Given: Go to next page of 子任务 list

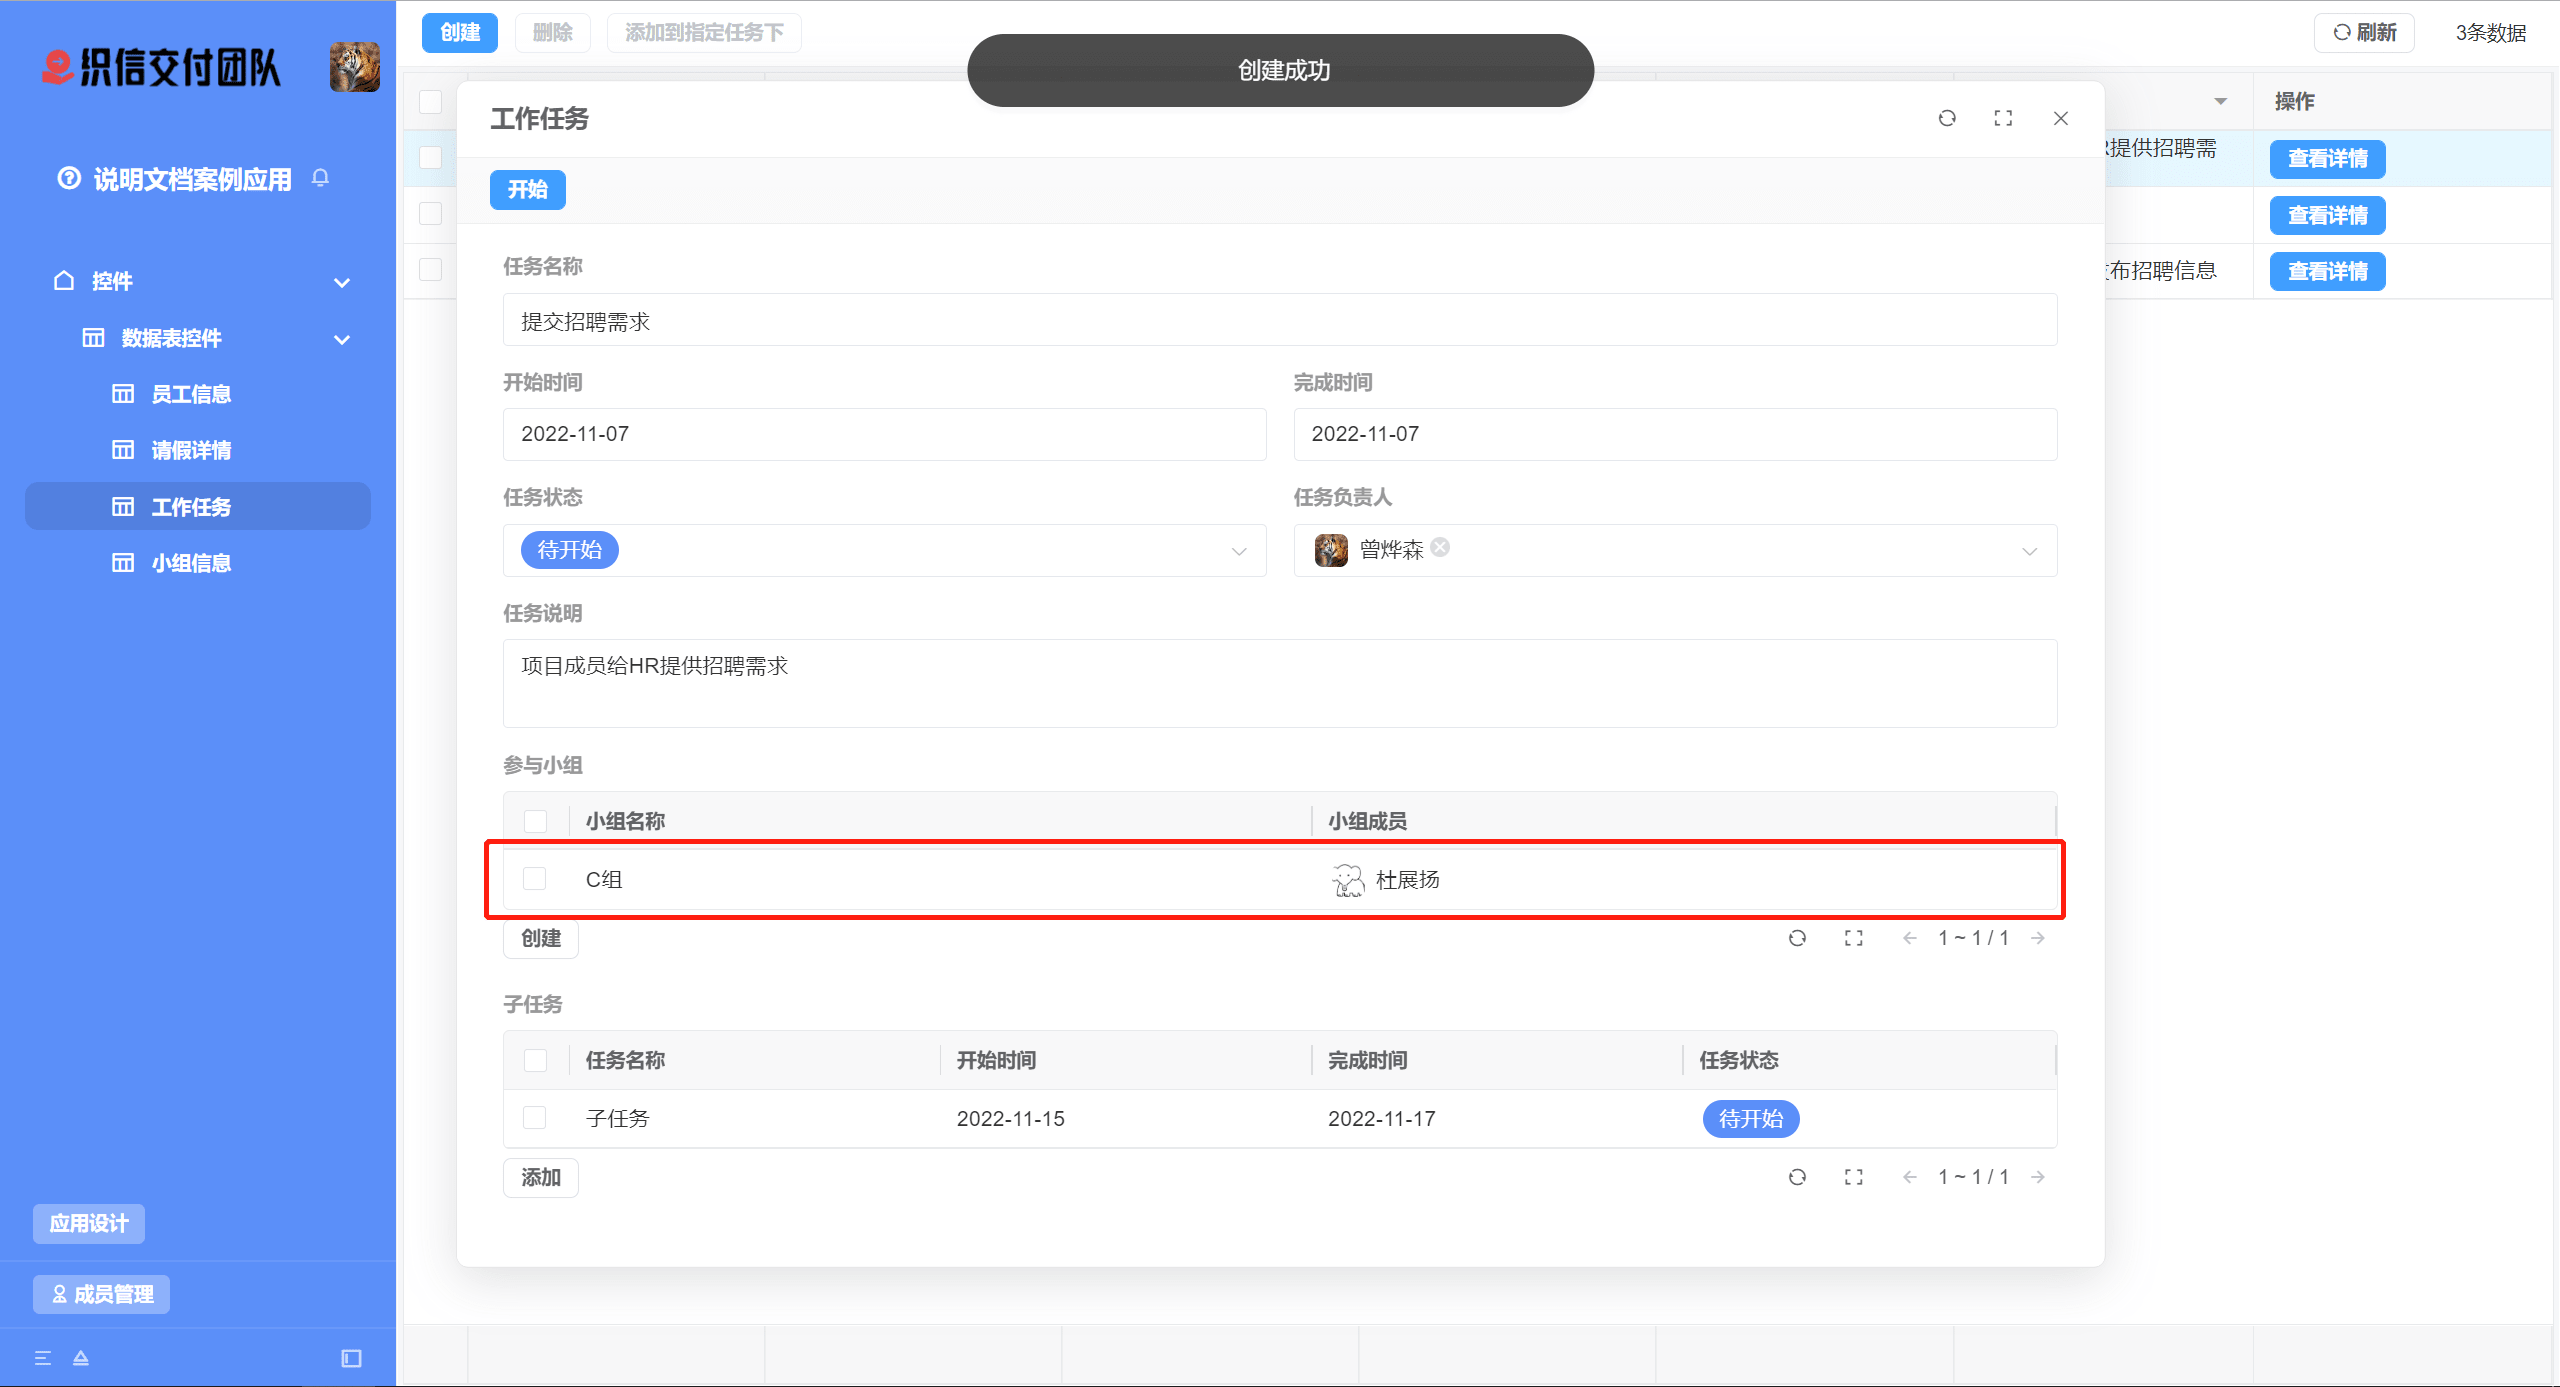Looking at the screenshot, I should pyautogui.click(x=2038, y=1177).
